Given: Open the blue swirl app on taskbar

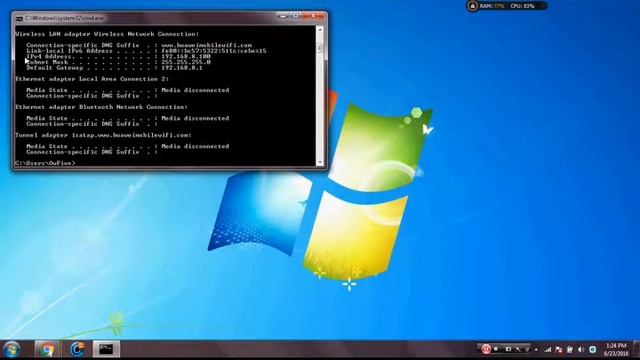Looking at the screenshot, I should click(77, 350).
